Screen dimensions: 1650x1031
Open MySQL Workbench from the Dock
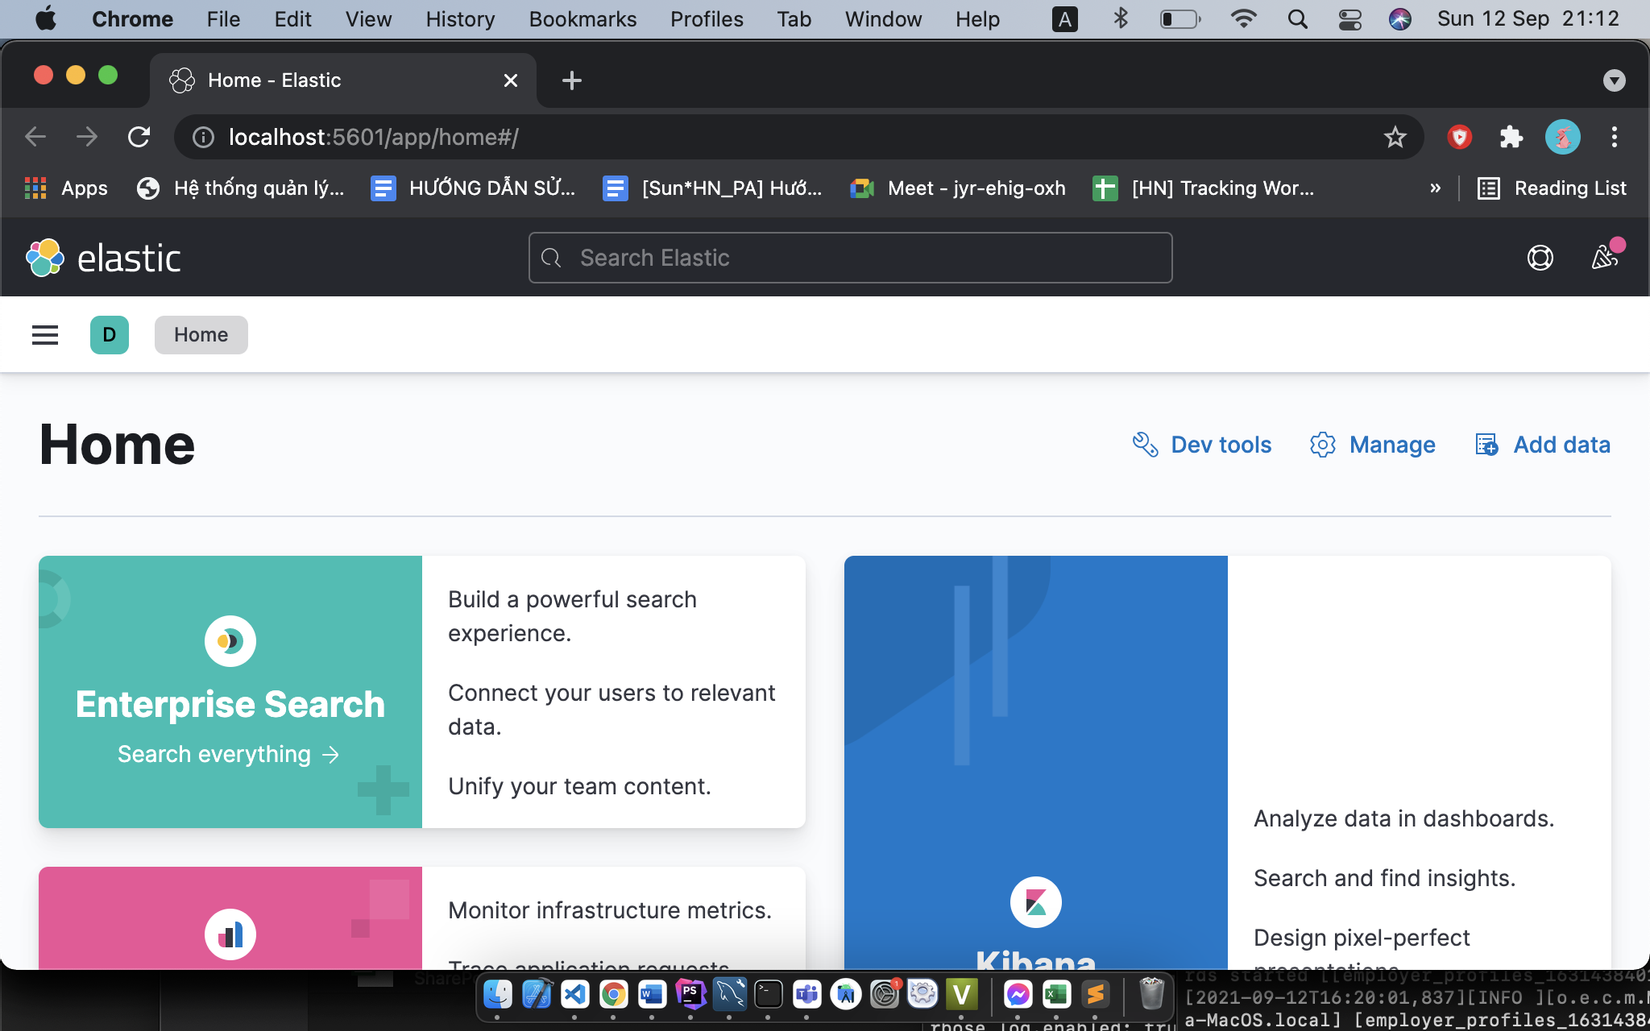(x=730, y=994)
